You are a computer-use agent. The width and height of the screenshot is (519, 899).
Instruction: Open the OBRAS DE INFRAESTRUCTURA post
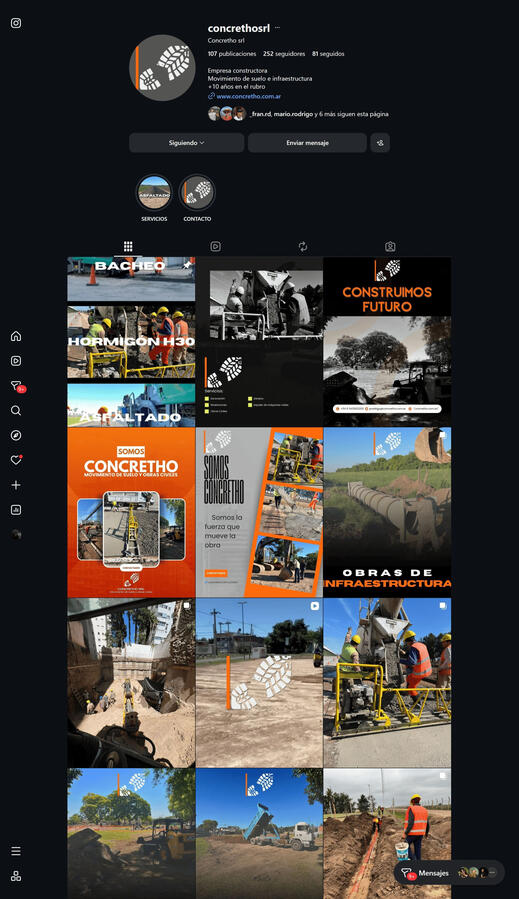[x=387, y=512]
